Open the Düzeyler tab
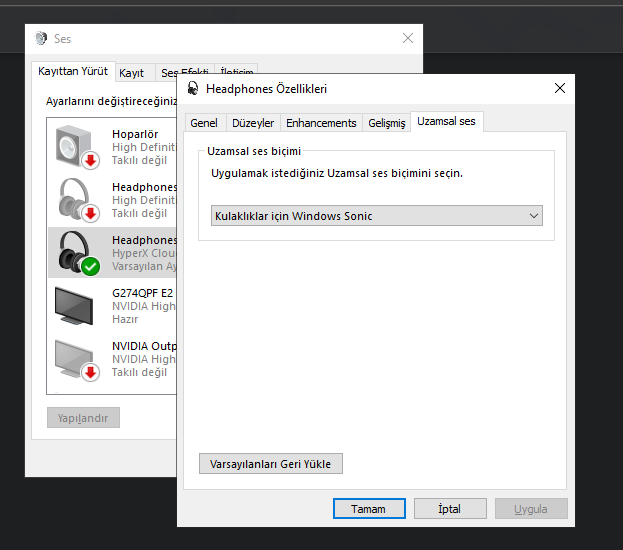Image resolution: width=623 pixels, height=550 pixels. click(x=253, y=123)
